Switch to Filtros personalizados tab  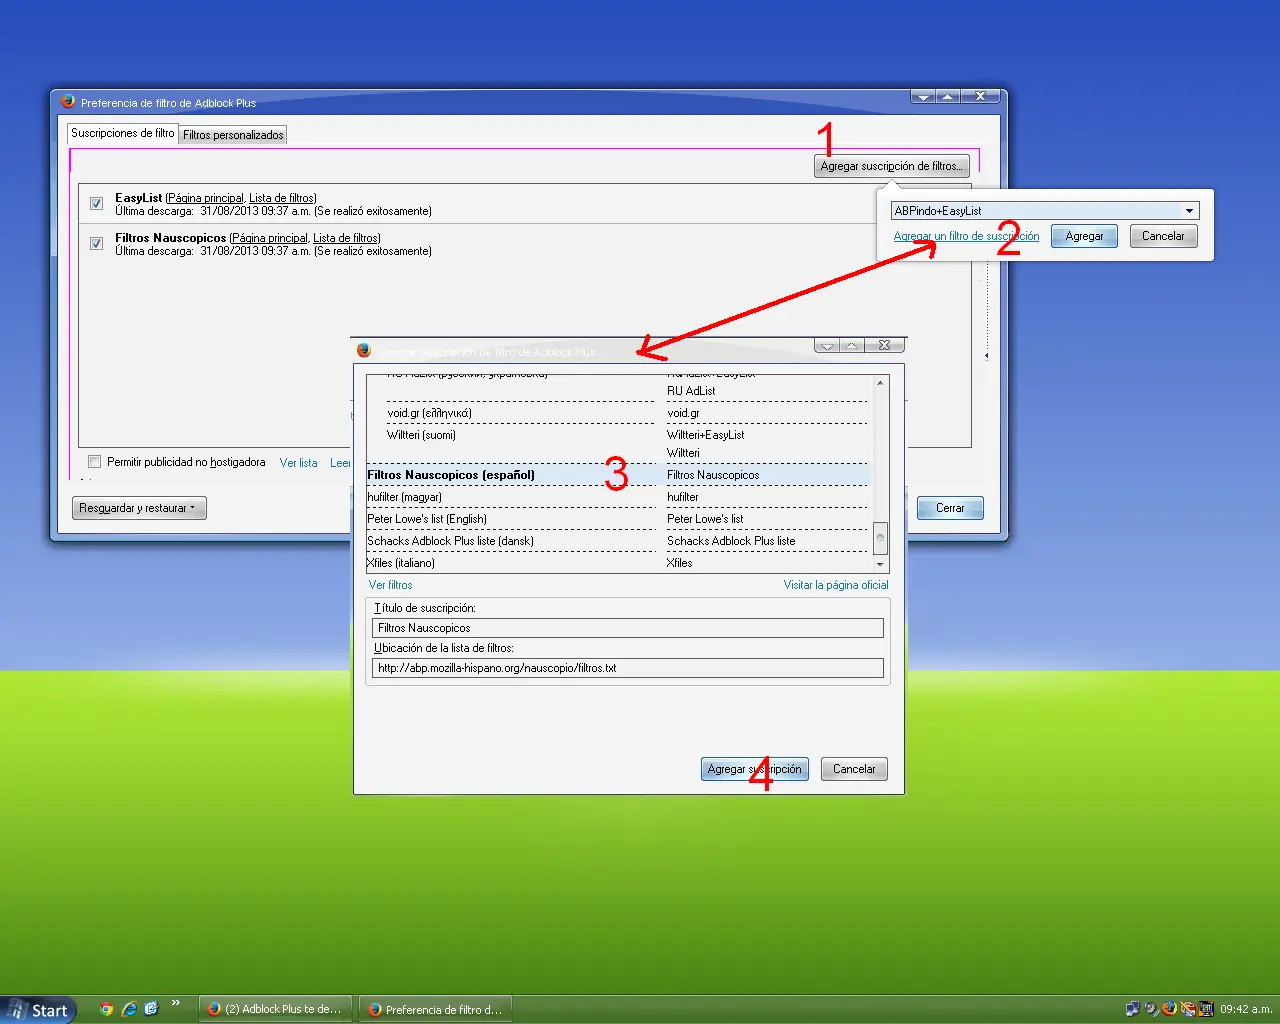[x=233, y=135]
